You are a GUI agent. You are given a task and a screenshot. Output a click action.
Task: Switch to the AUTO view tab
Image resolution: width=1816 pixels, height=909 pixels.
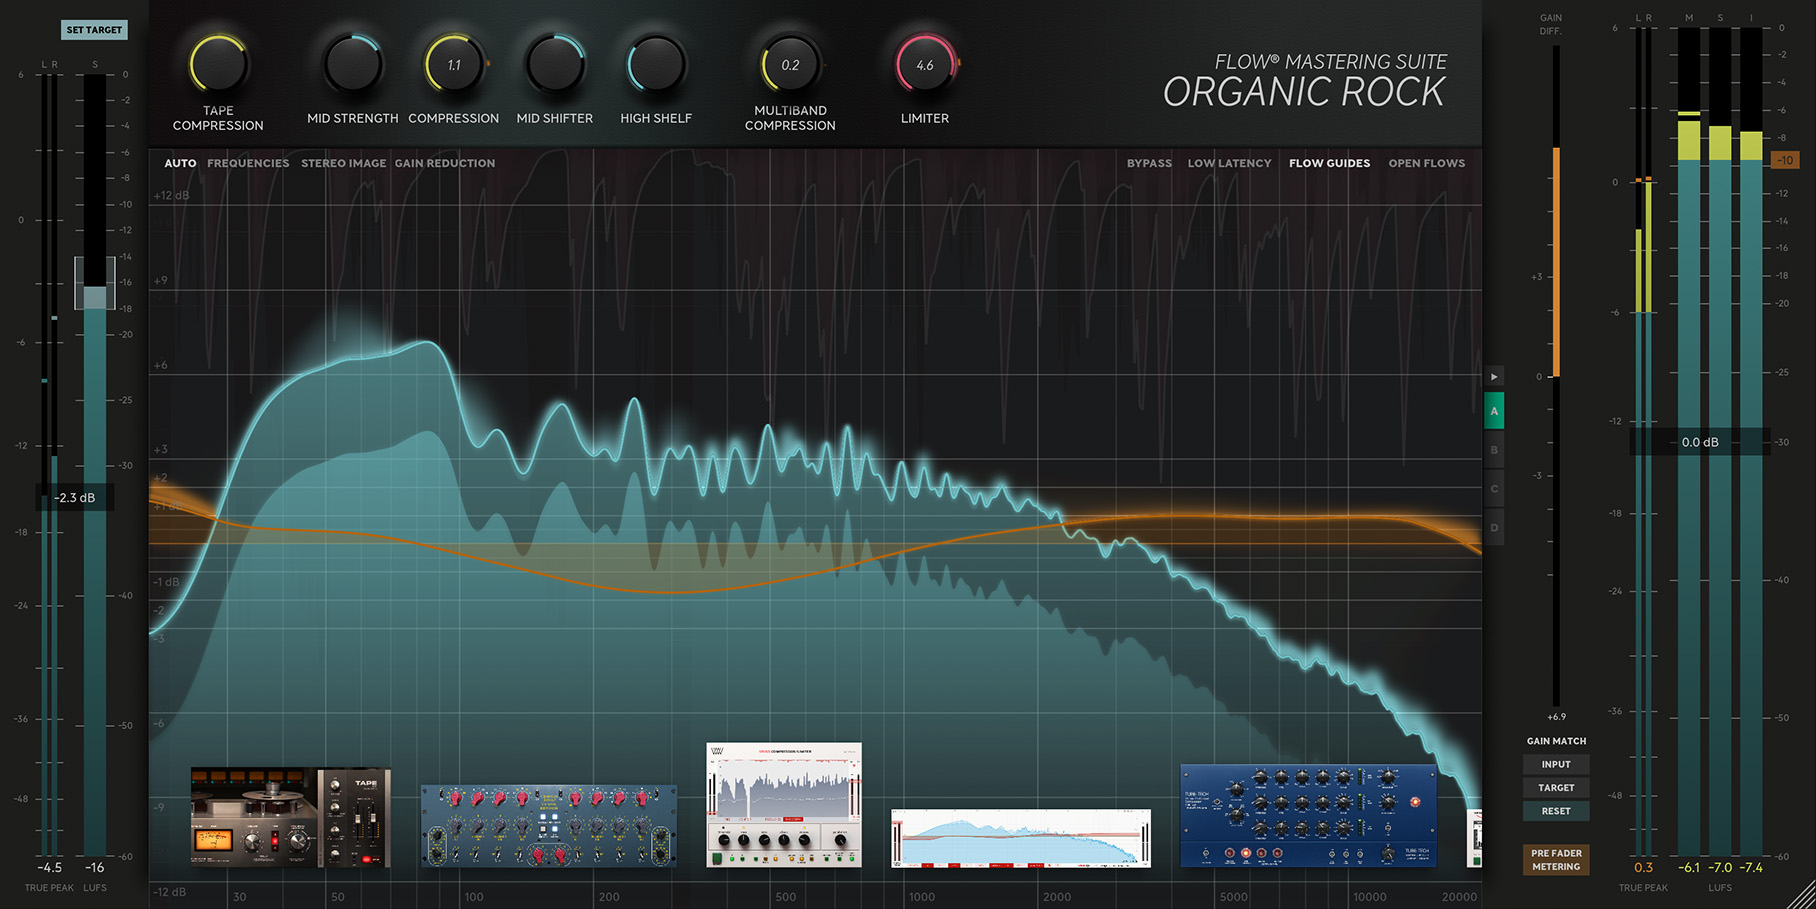[180, 163]
